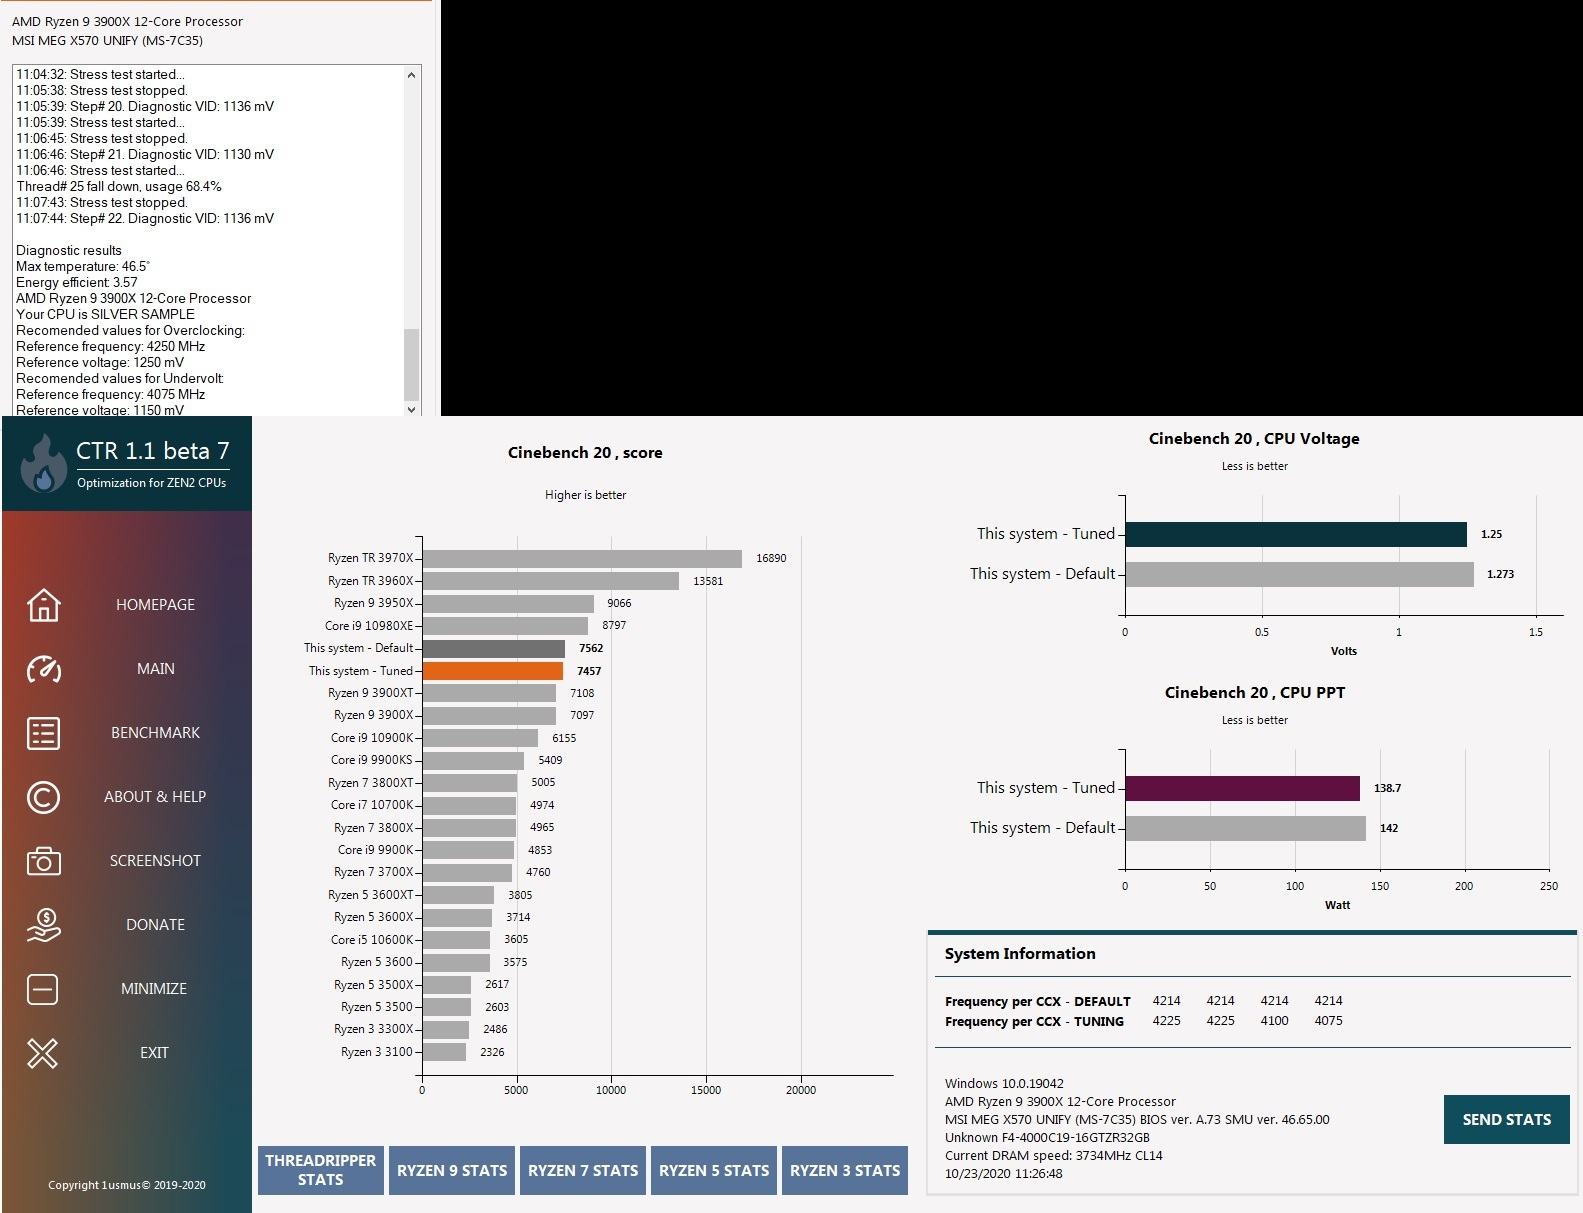Select the EXIT menu label
Screen dimensions: 1583x1213
(x=154, y=1053)
